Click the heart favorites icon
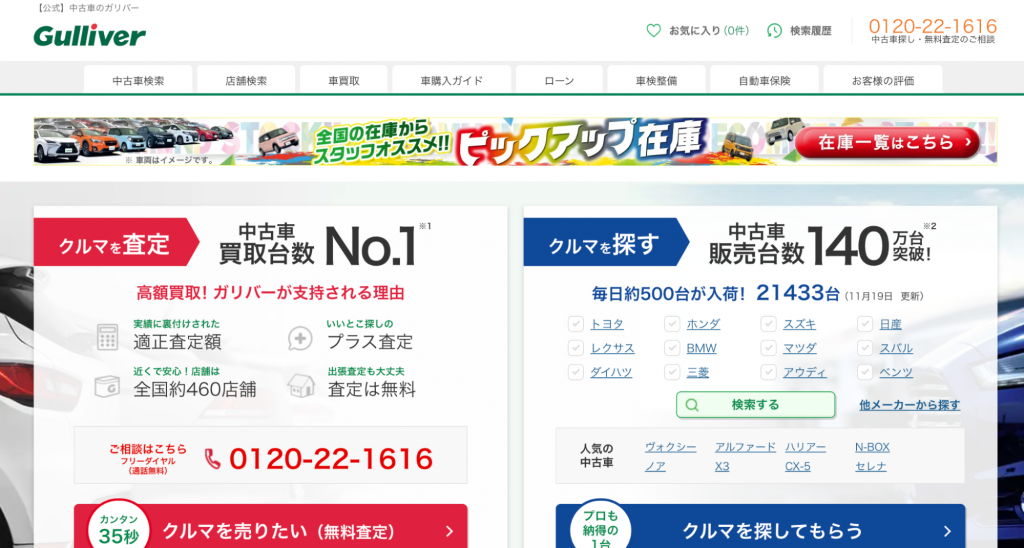Screen dimensions: 1024x548 [x=653, y=31]
